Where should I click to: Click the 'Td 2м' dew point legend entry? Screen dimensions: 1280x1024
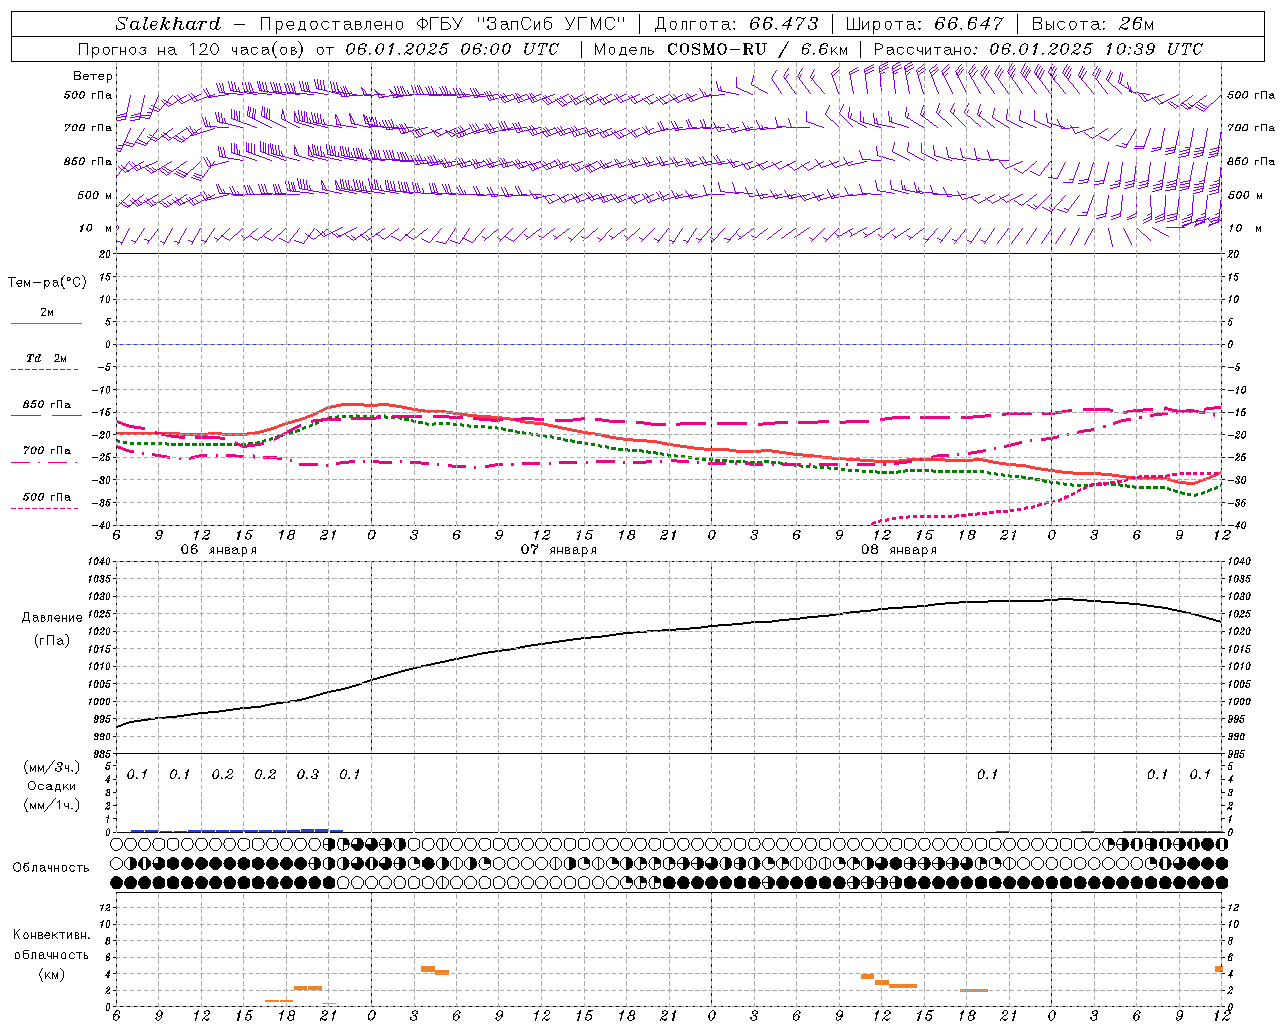coord(47,358)
